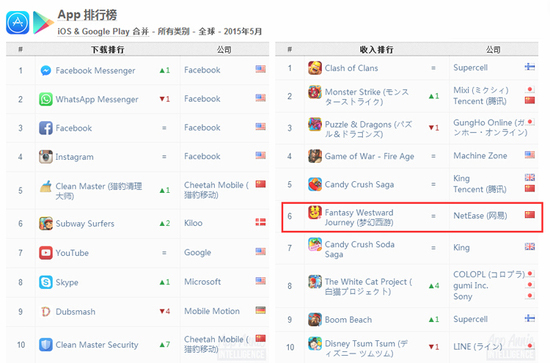Open the Microsoft company link

tap(202, 282)
